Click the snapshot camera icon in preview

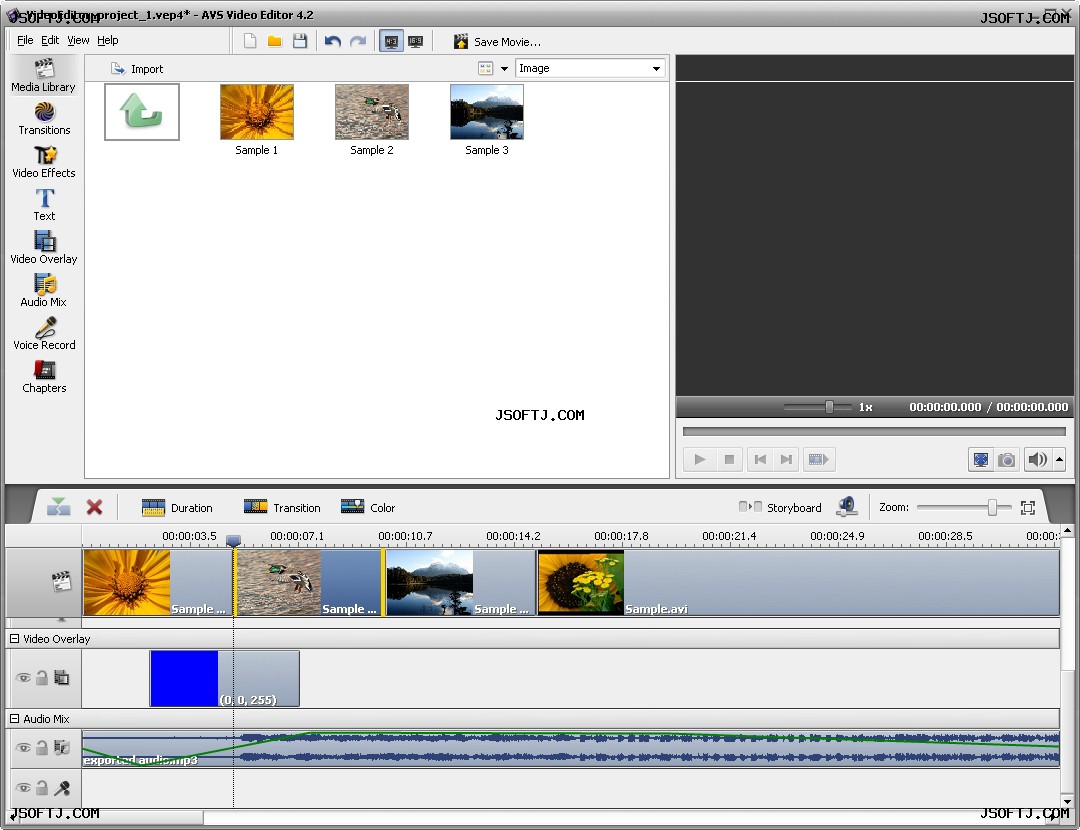(1006, 459)
